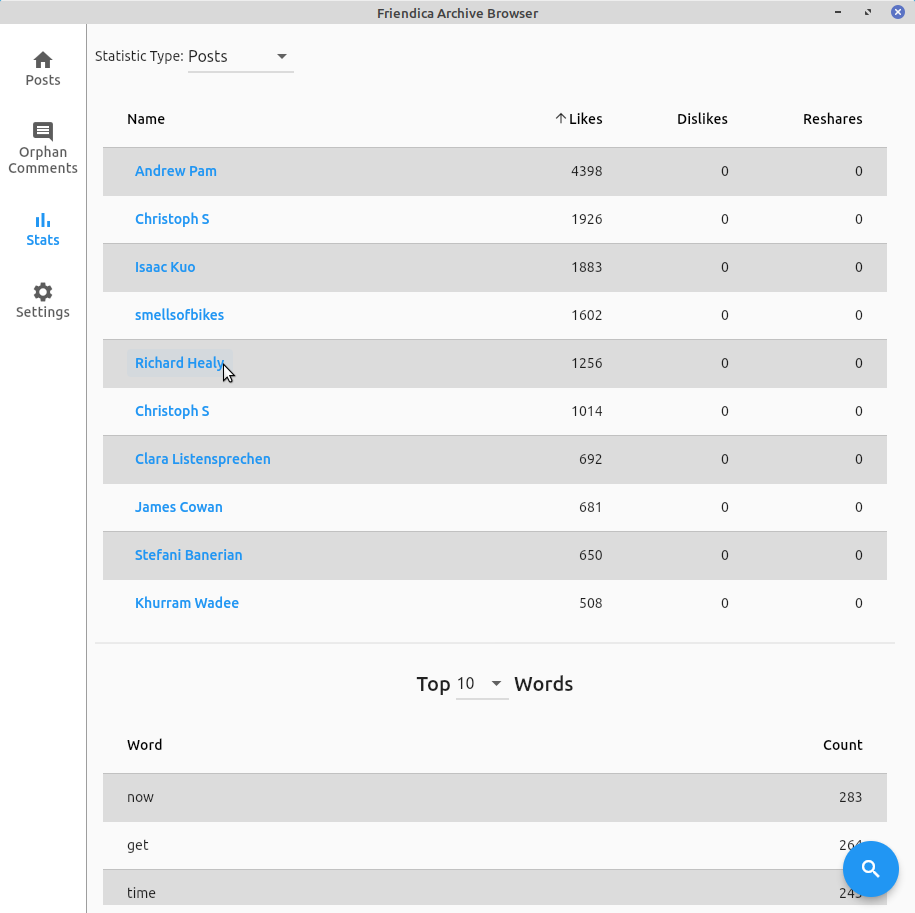
Task: Open Stefani Banerian's link
Action: click(x=188, y=555)
